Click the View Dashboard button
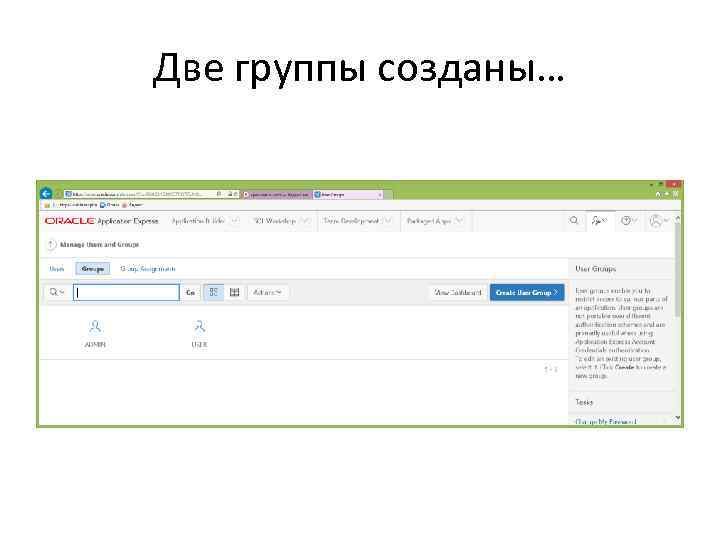This screenshot has height=540, width=720. 458,292
